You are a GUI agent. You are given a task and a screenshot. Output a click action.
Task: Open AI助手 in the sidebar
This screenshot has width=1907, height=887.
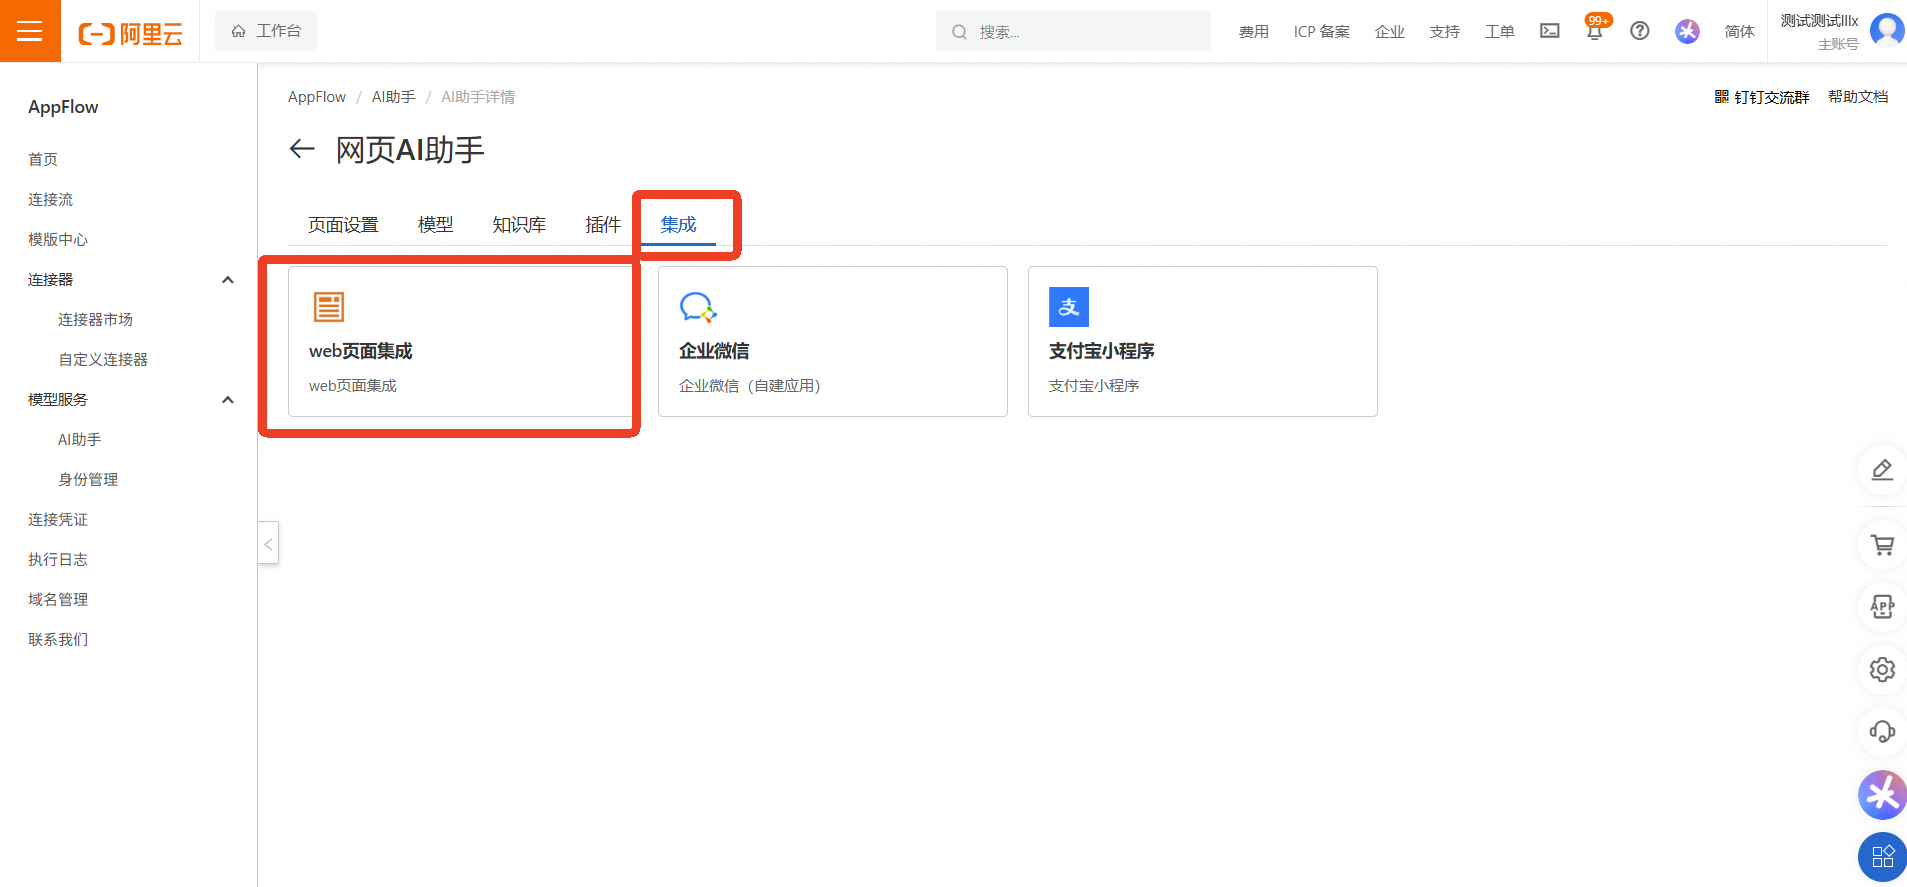tap(80, 440)
